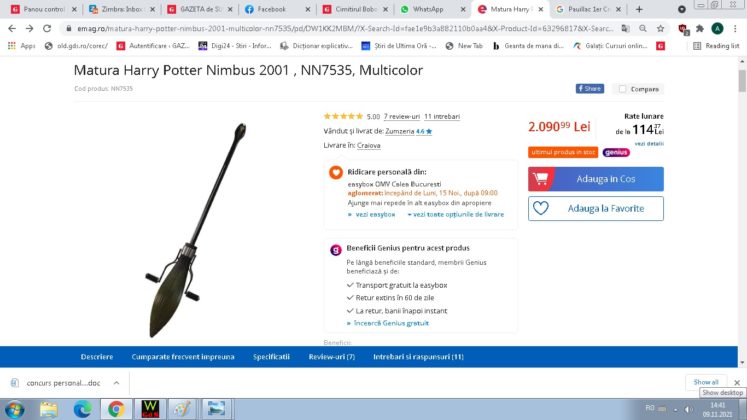
Task: Click the five-star rating display
Action: [x=343, y=116]
